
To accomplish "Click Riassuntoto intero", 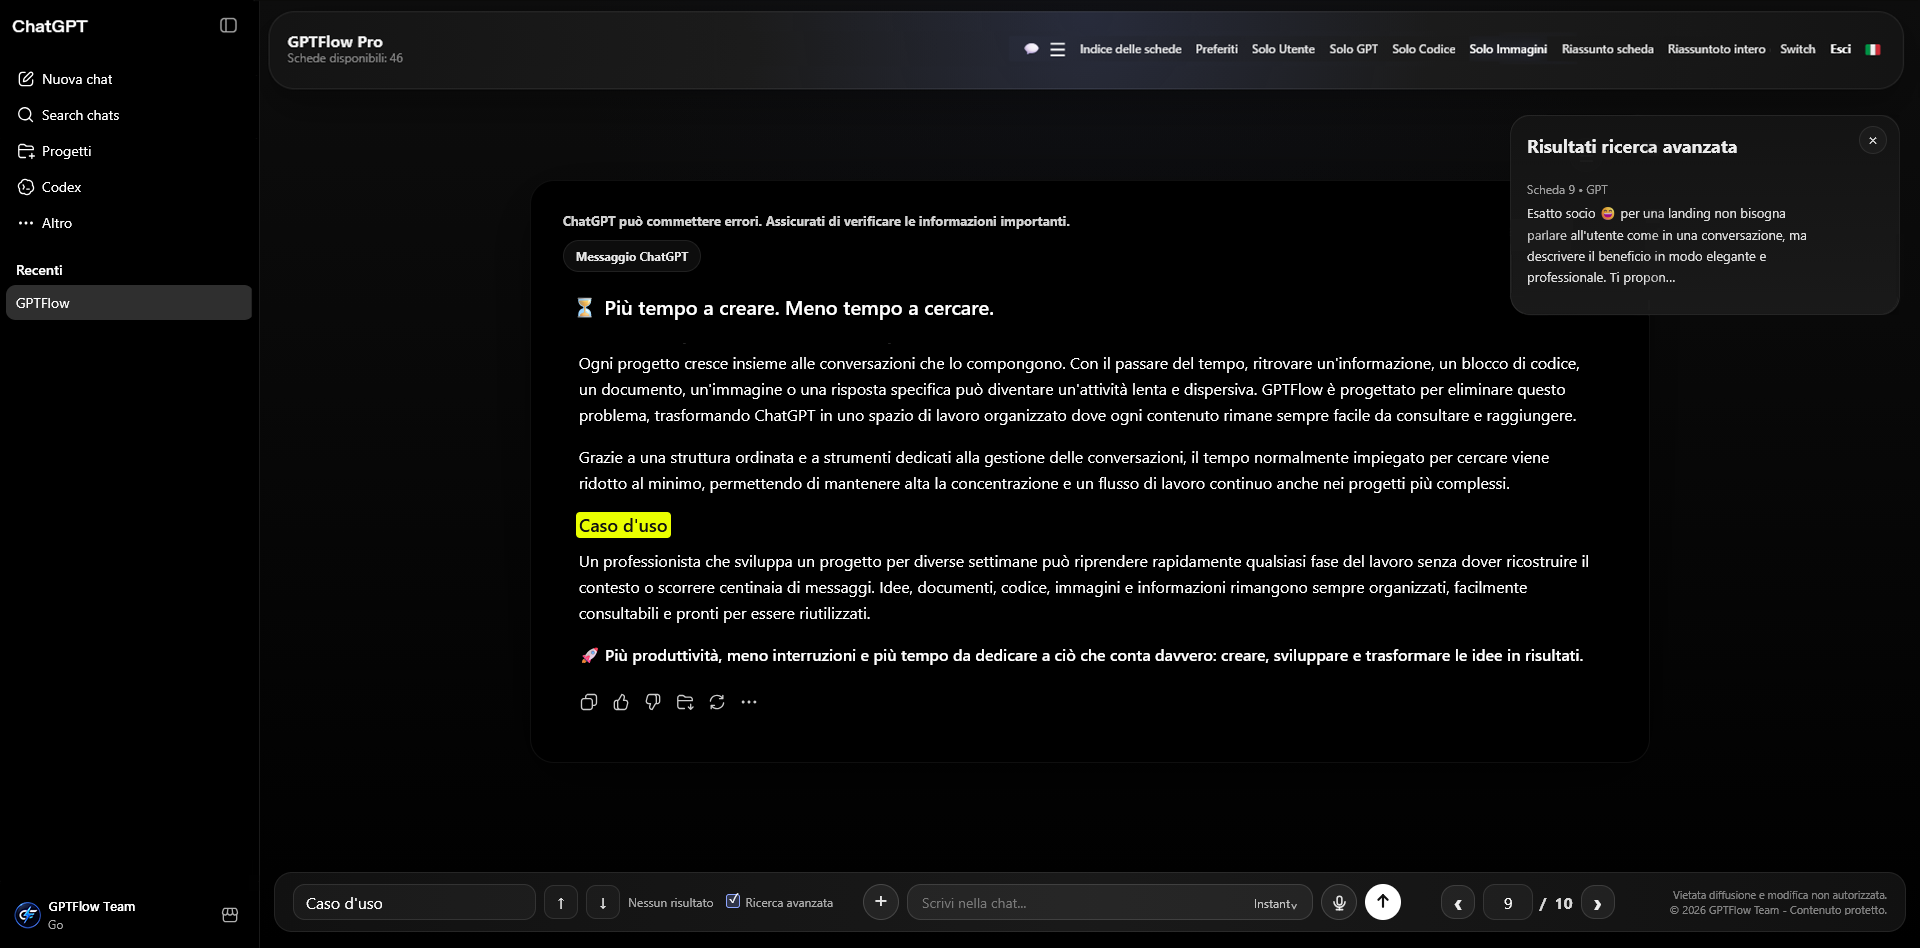I will (1716, 49).
